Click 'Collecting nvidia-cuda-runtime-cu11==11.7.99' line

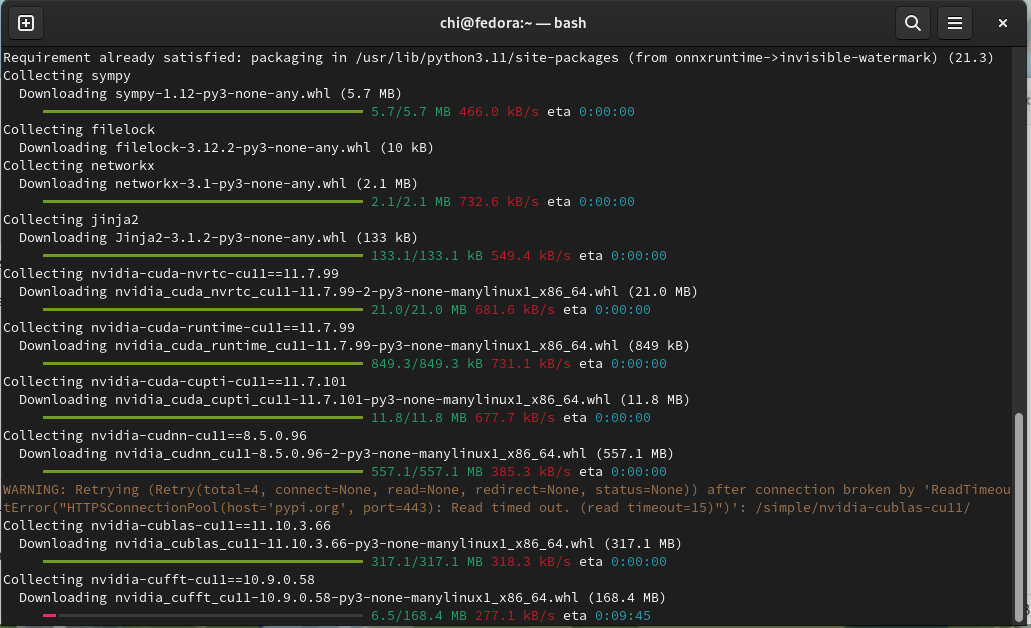click(179, 327)
